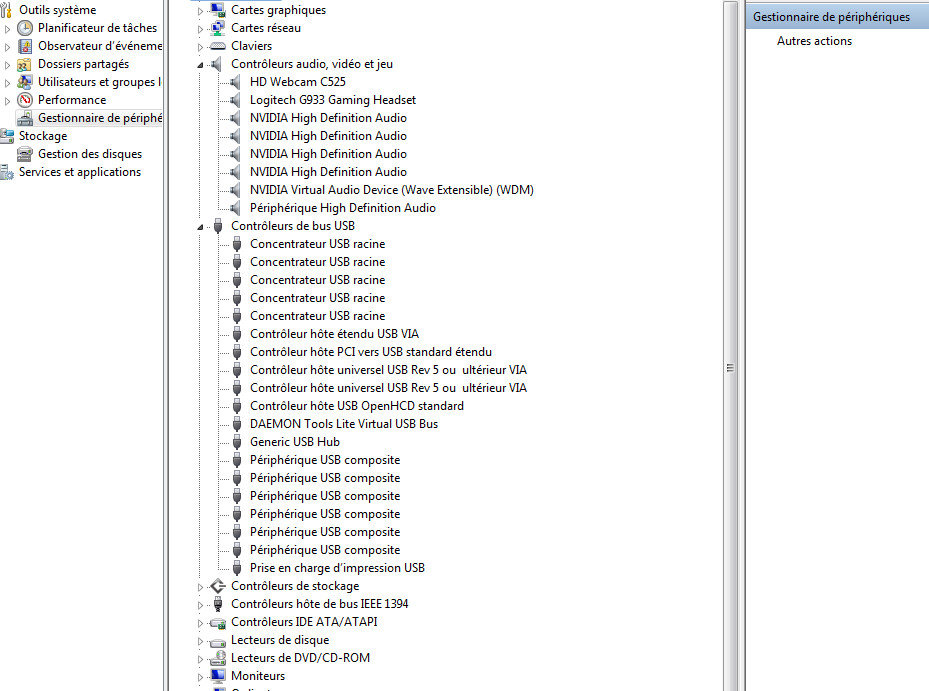Click the Lecteurs de disque drive icon

coord(218,641)
